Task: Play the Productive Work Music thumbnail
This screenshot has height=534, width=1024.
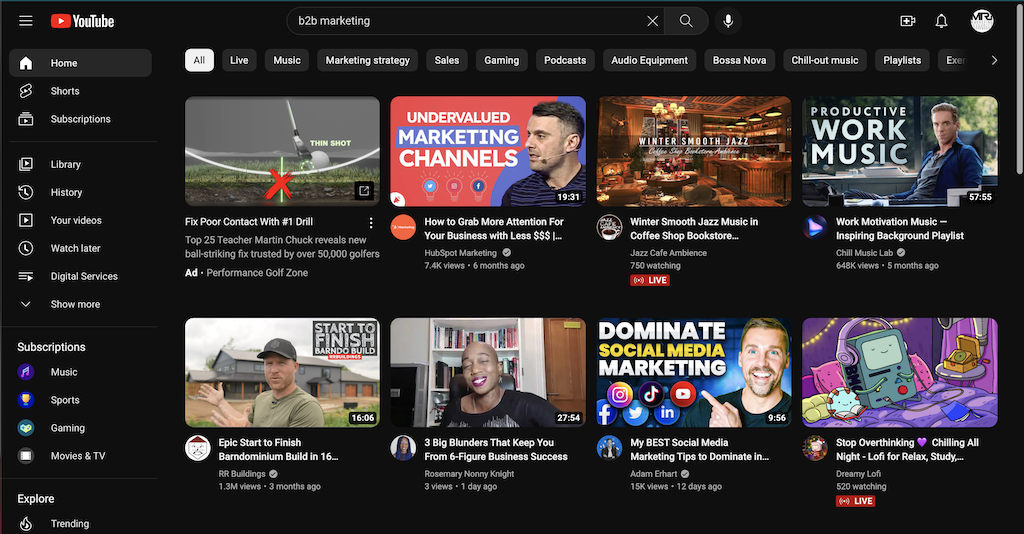Action: [x=900, y=151]
